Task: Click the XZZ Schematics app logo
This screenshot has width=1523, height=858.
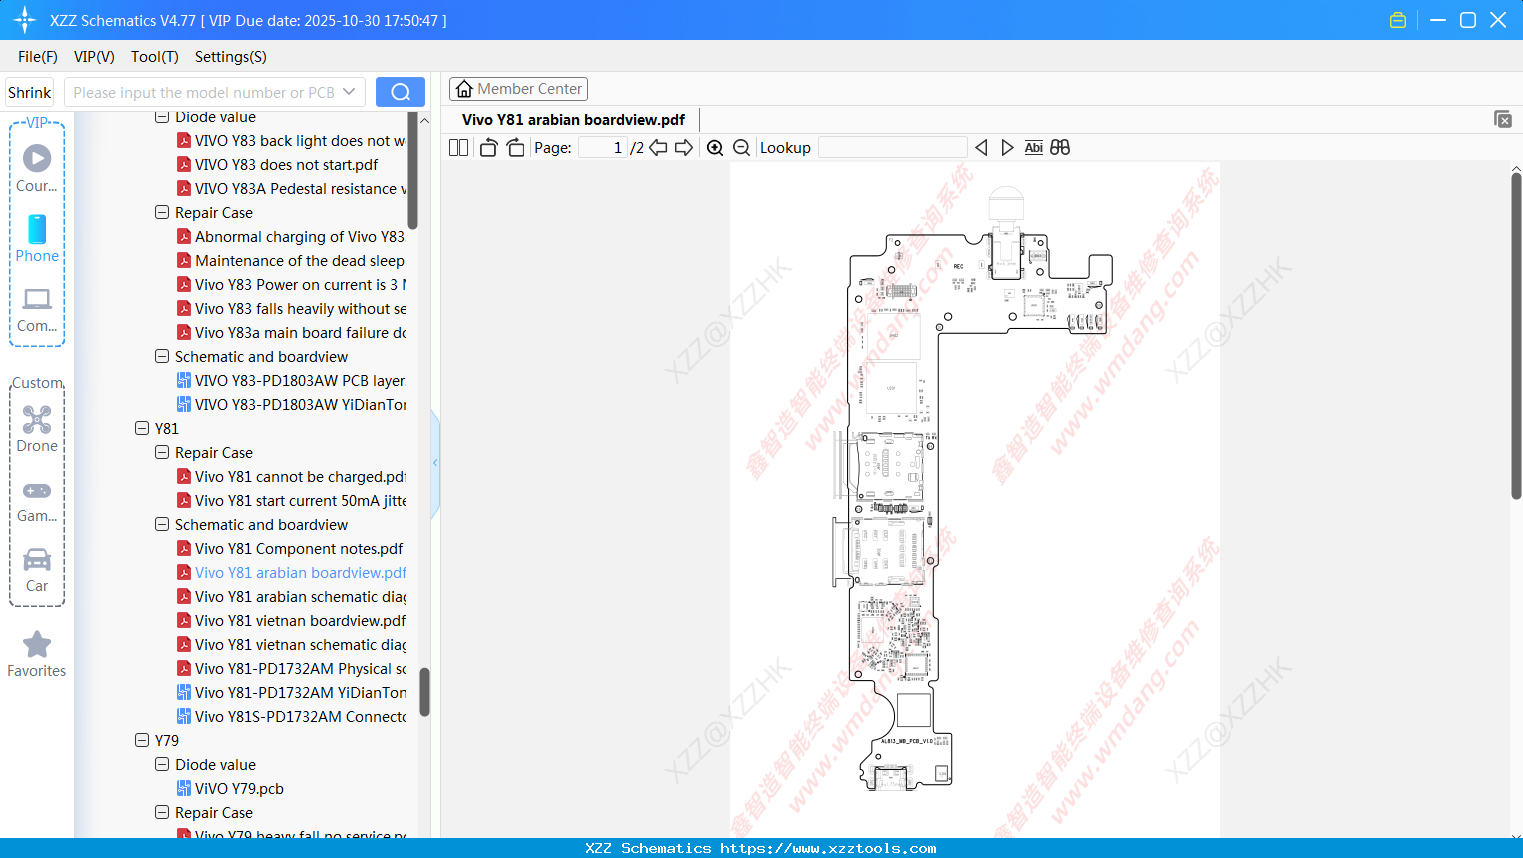Action: 25,20
